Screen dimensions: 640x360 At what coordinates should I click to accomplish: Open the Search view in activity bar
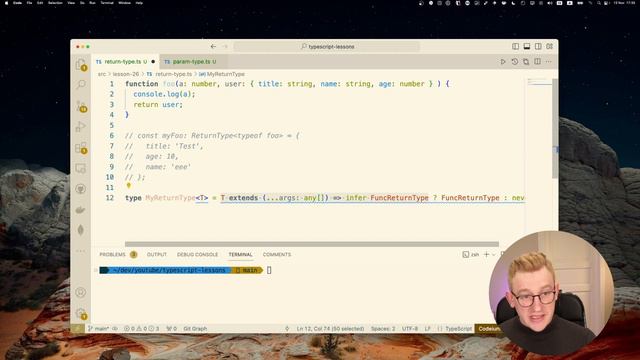(81, 84)
